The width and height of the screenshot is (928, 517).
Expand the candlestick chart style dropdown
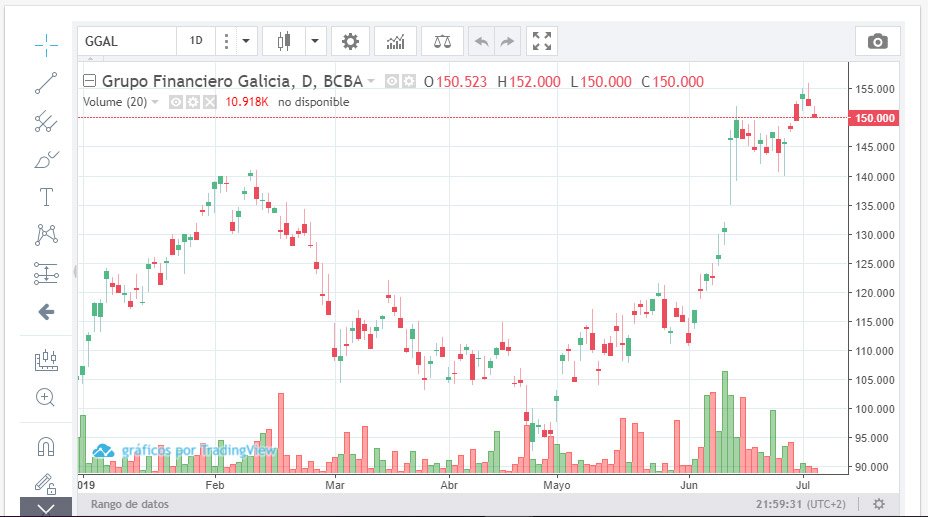tap(316, 41)
